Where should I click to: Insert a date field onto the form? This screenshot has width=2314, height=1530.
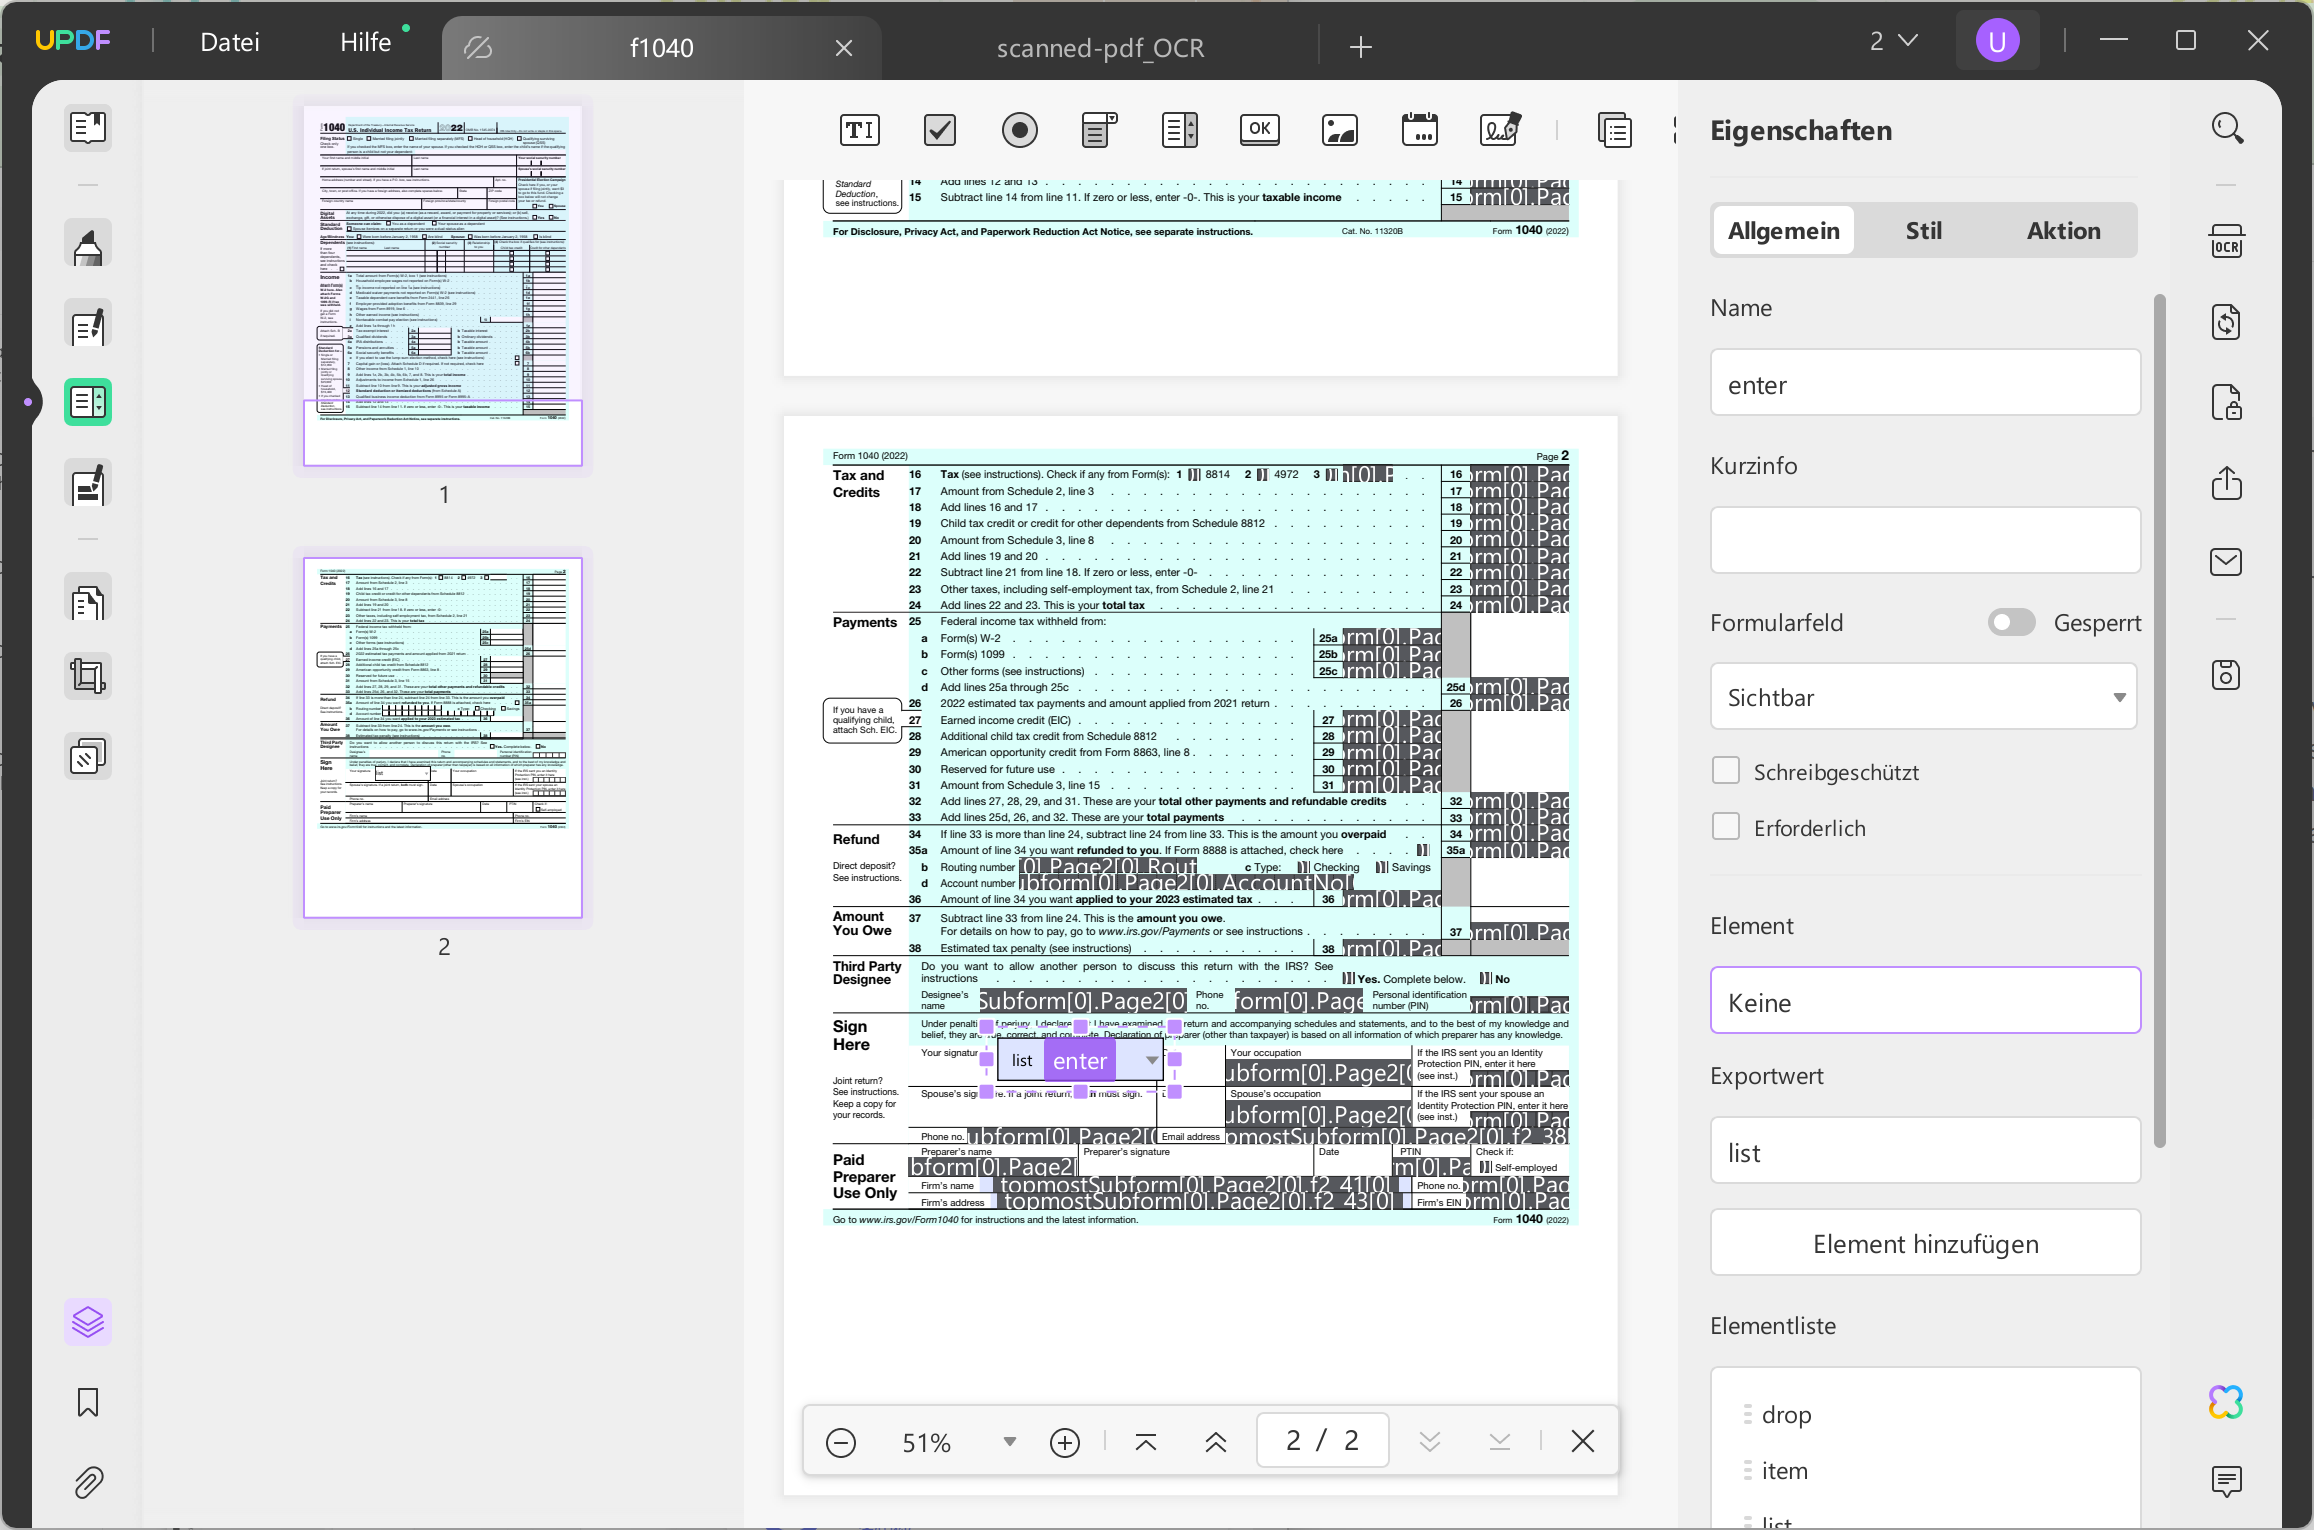[x=1419, y=129]
